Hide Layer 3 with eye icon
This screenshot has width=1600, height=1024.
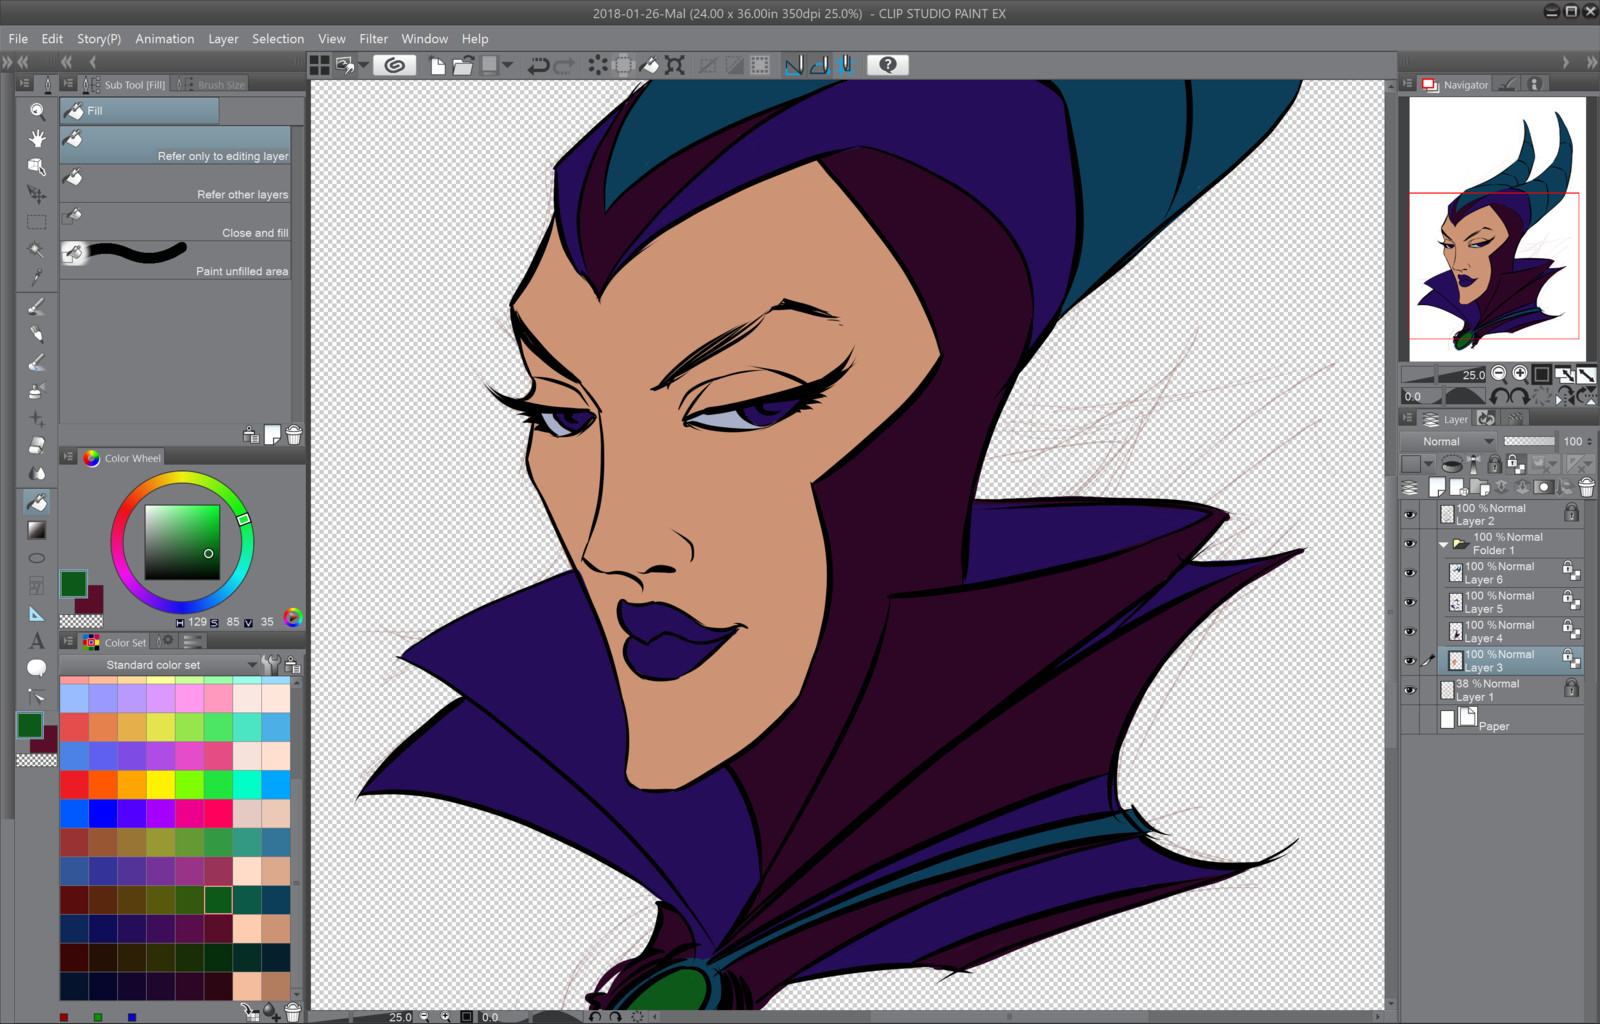pos(1410,661)
